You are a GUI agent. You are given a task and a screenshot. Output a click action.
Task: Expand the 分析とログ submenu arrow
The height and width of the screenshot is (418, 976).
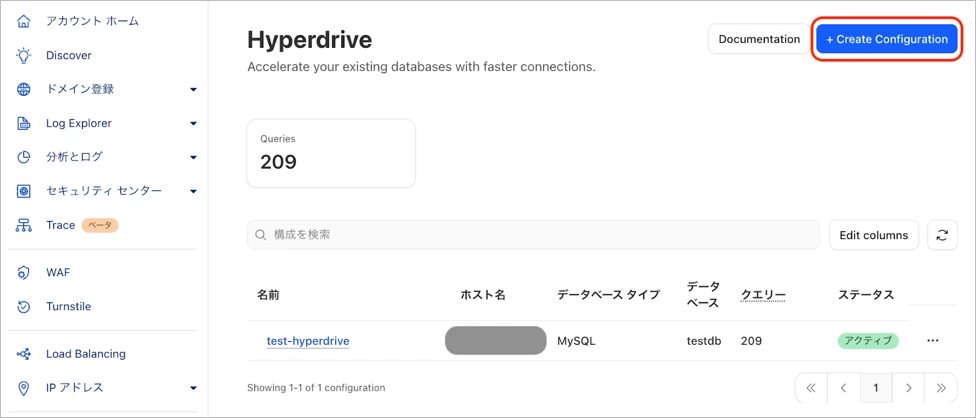(193, 158)
